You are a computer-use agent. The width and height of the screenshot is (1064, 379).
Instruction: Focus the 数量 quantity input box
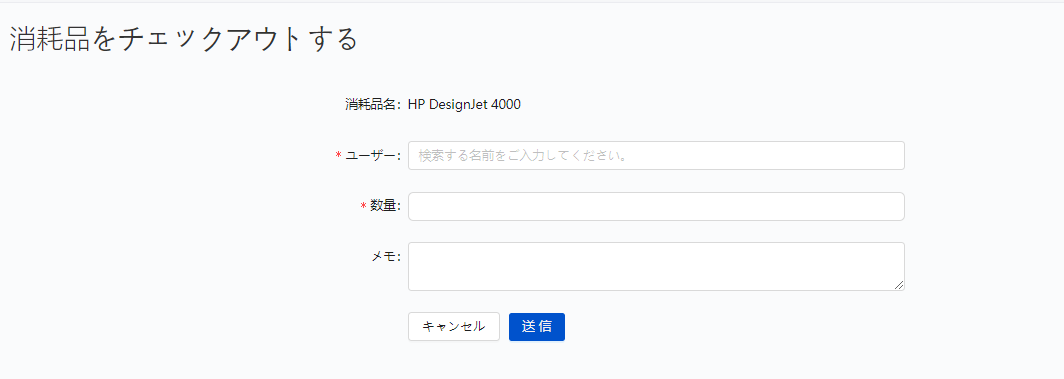[656, 206]
